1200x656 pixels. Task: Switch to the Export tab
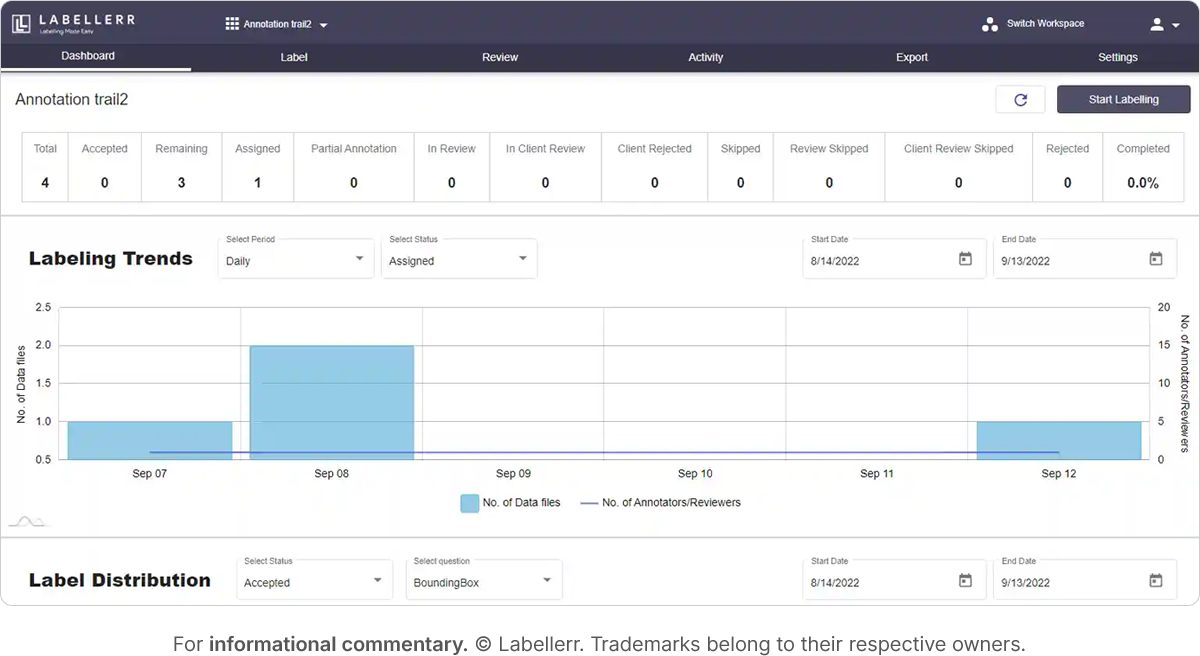click(x=911, y=57)
